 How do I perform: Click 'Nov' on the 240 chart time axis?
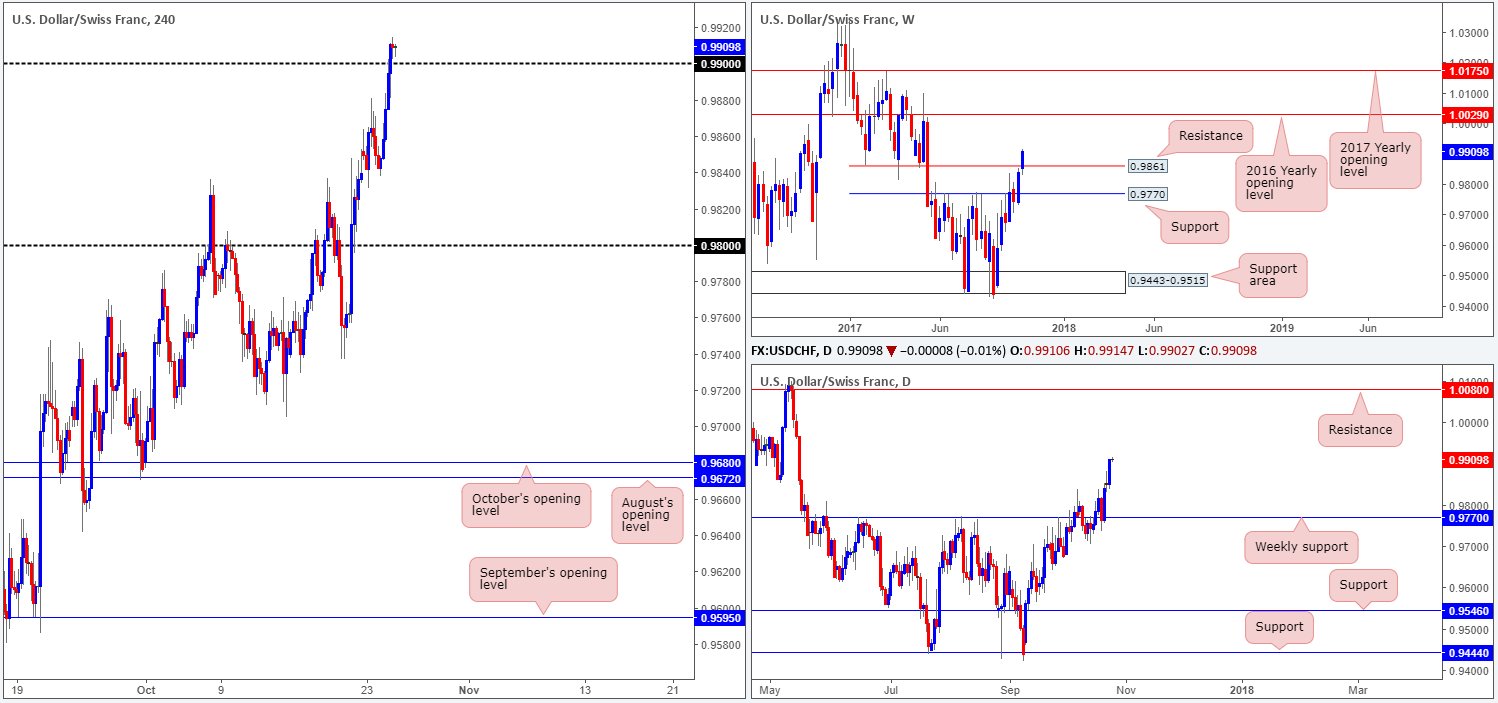tap(467, 689)
